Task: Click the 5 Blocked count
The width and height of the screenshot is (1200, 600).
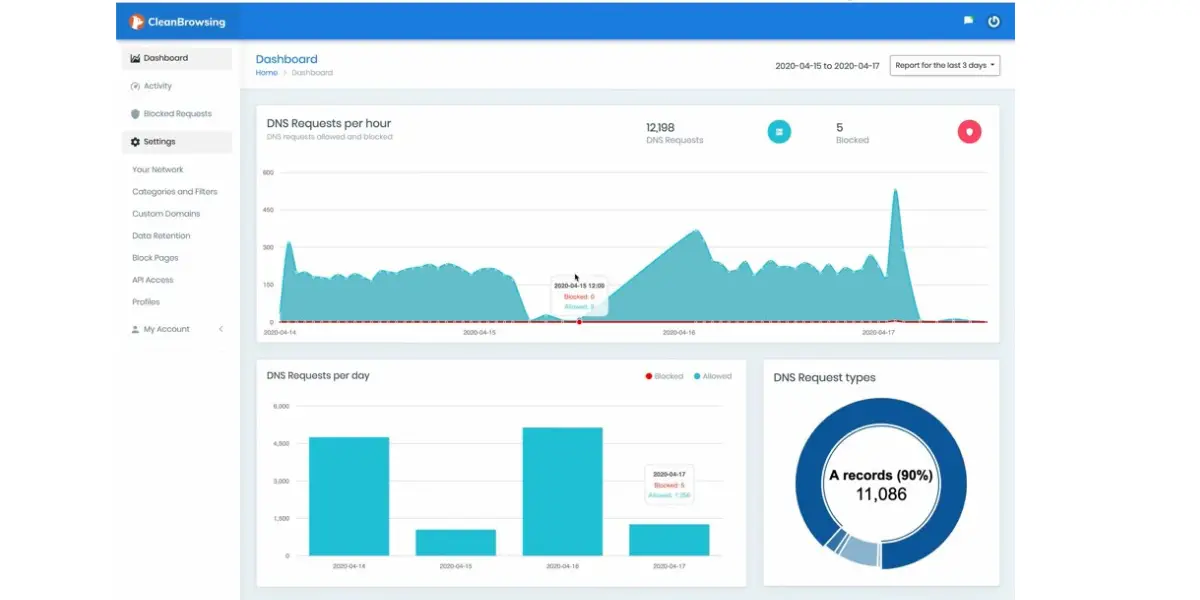Action: 839,128
